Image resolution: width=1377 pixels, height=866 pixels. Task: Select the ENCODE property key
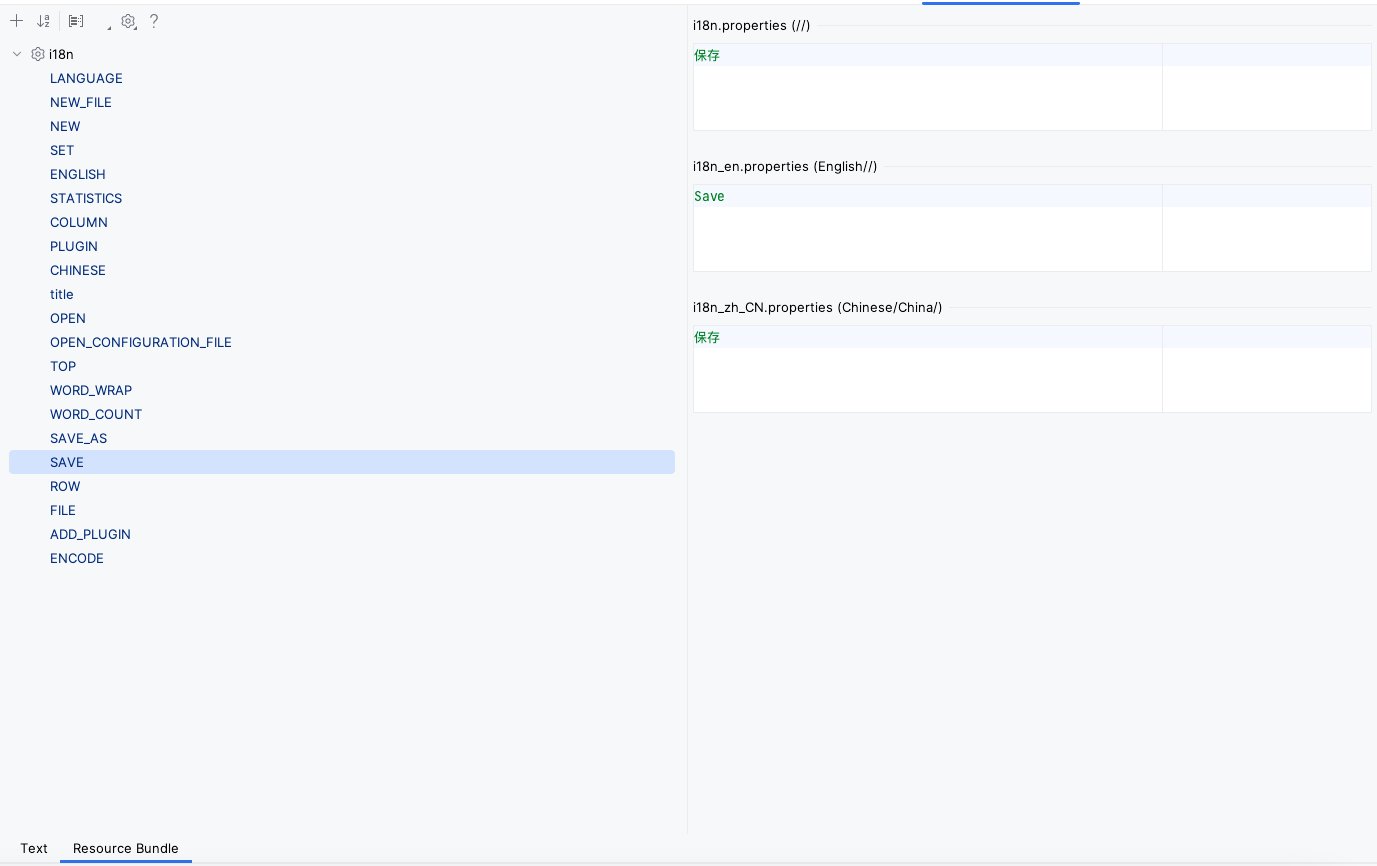click(x=77, y=558)
